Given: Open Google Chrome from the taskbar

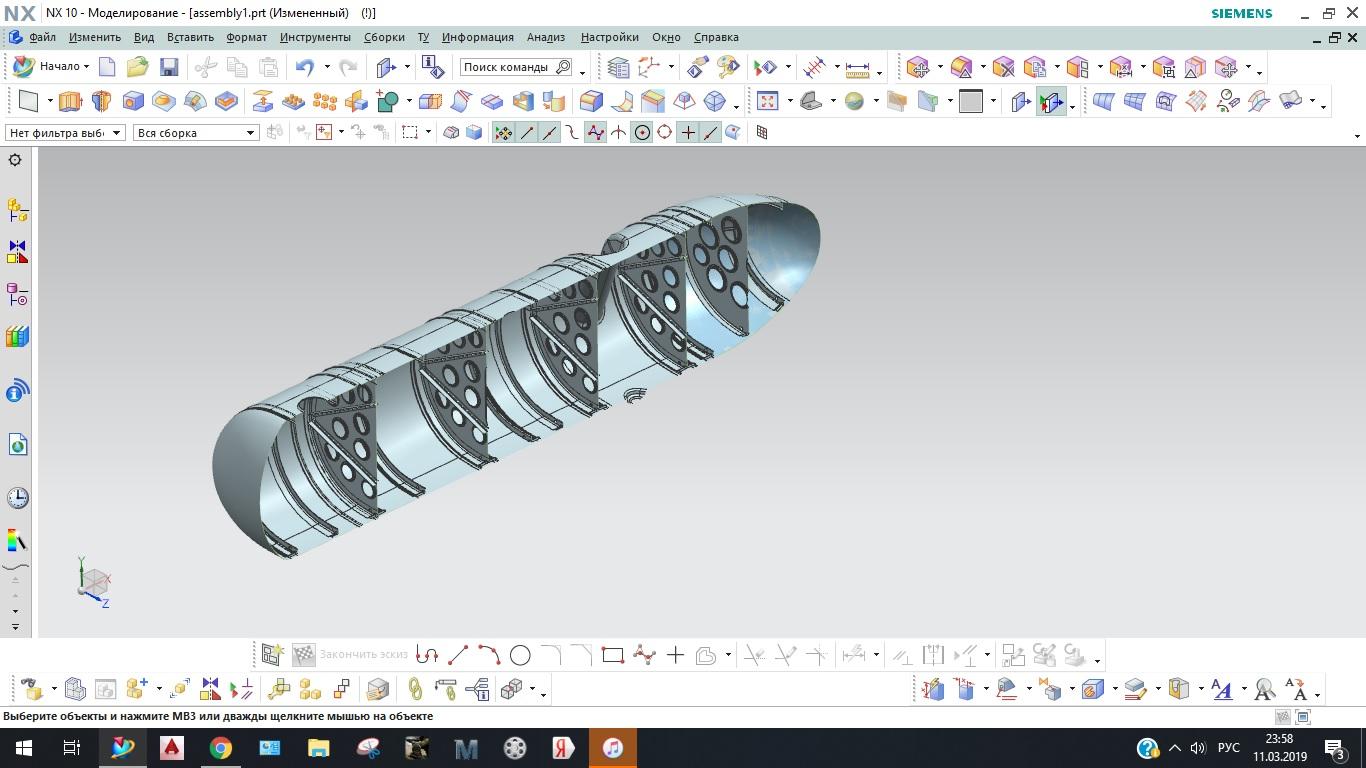Looking at the screenshot, I should (221, 747).
